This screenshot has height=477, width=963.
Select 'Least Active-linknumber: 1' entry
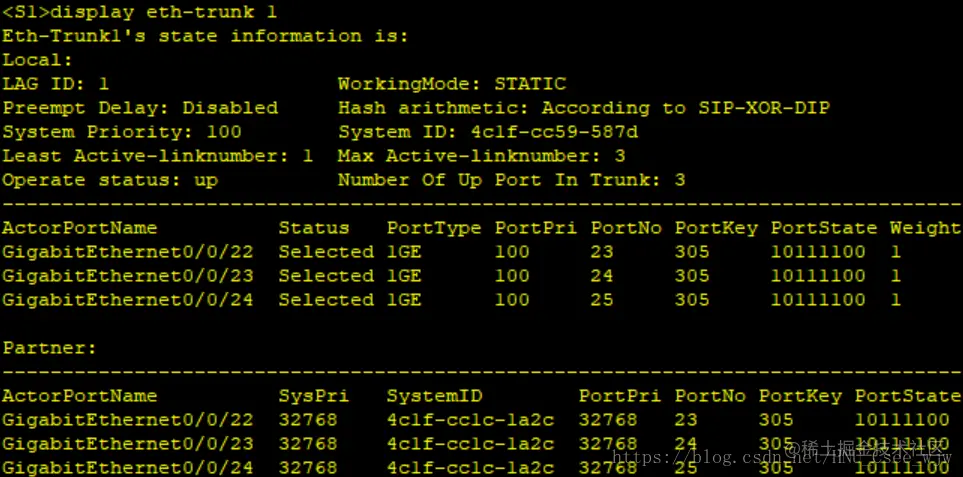158,156
